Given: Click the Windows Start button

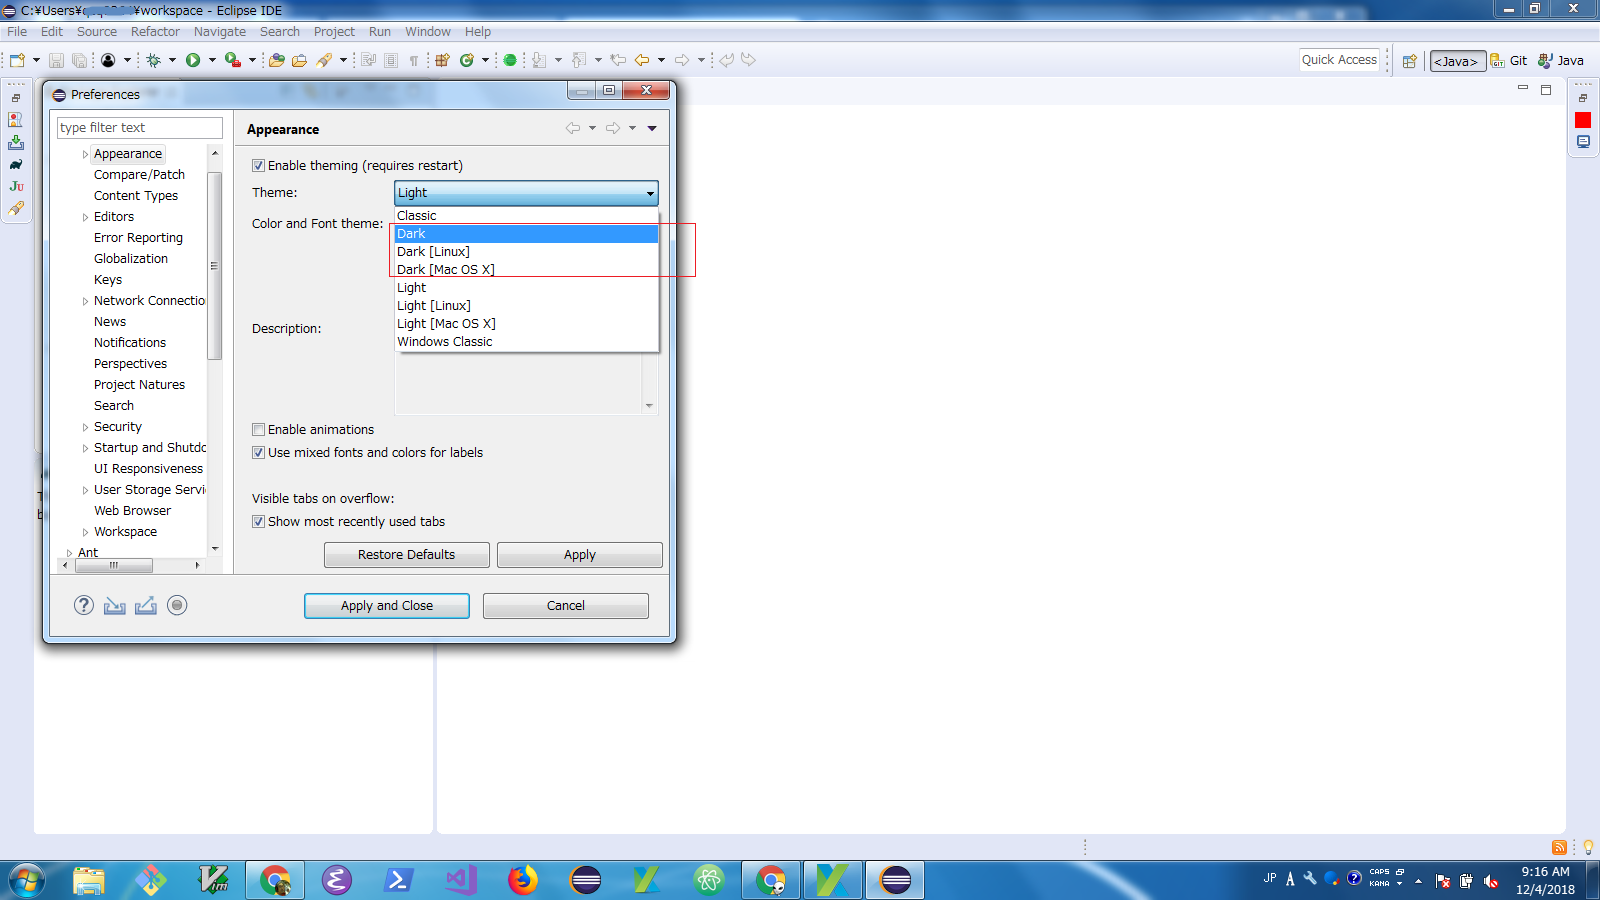Looking at the screenshot, I should tap(27, 881).
